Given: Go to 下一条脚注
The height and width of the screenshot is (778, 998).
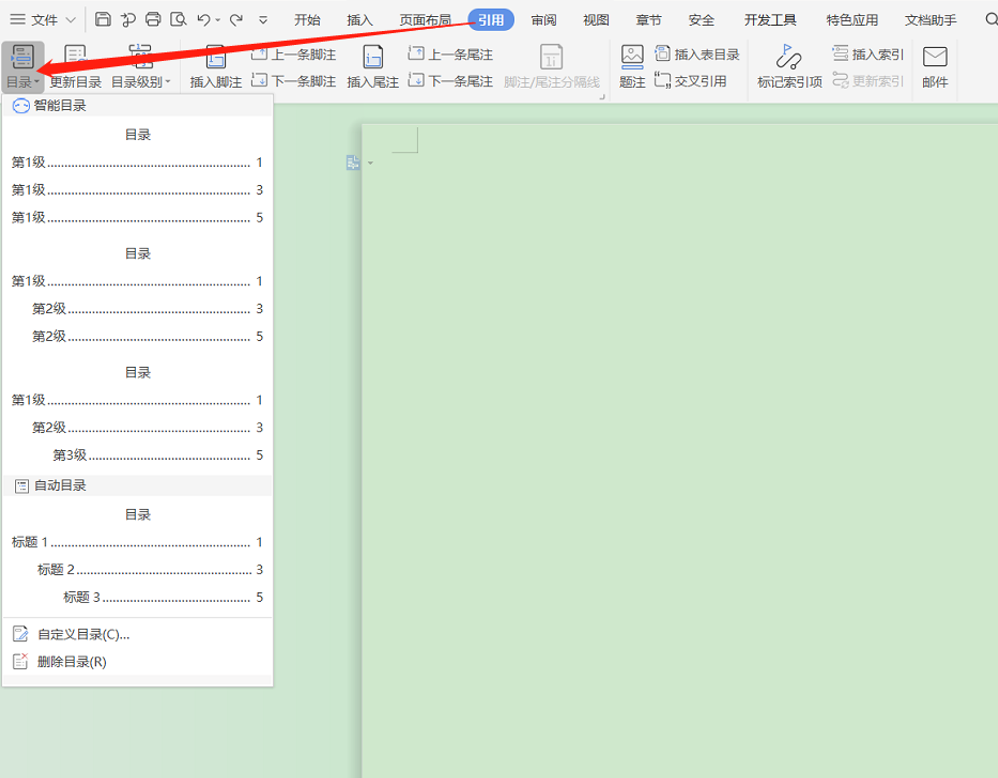Looking at the screenshot, I should click(x=294, y=81).
